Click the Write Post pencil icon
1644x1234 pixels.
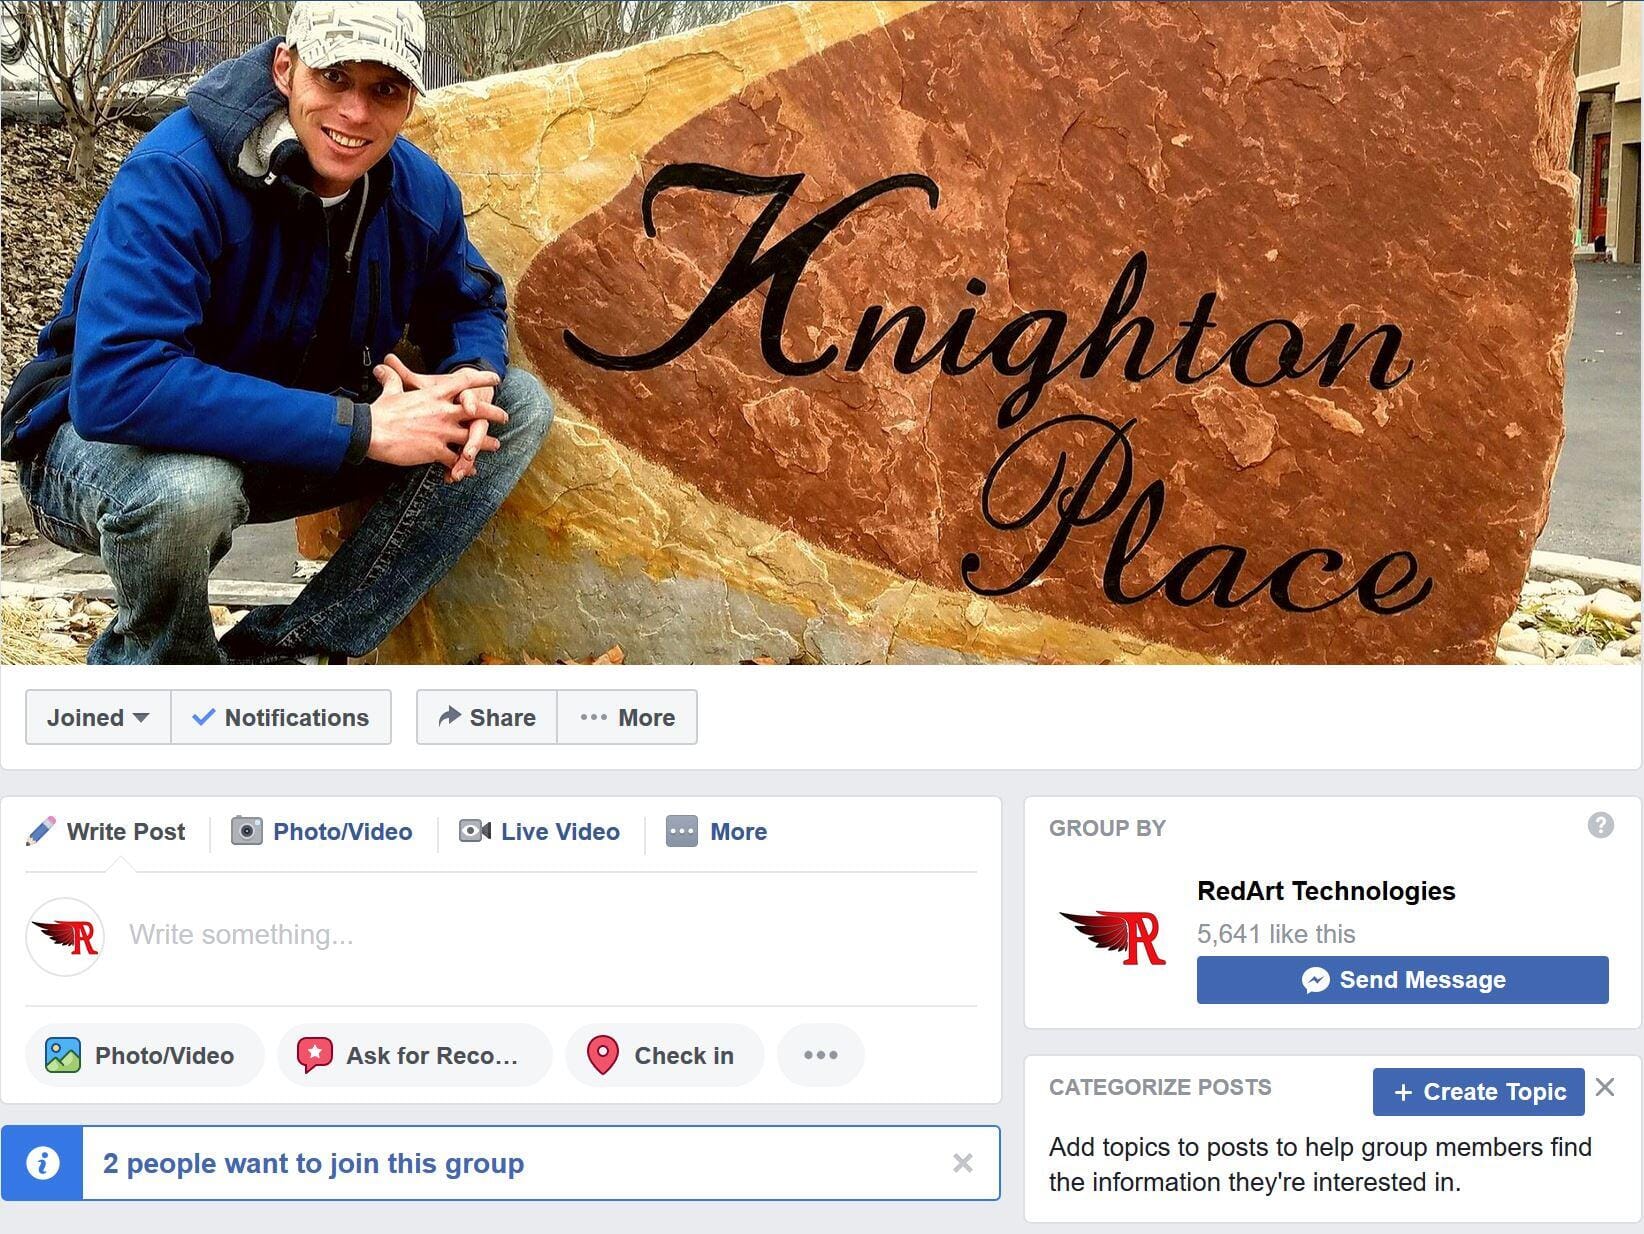point(41,831)
